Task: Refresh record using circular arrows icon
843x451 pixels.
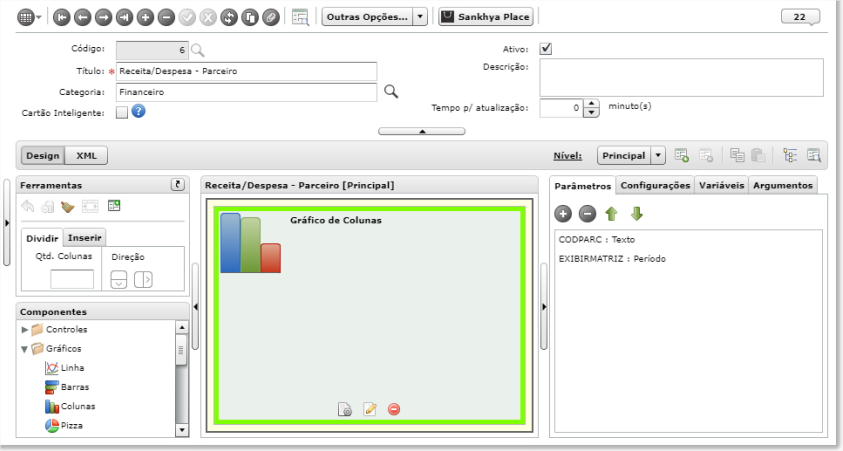Action: [229, 17]
